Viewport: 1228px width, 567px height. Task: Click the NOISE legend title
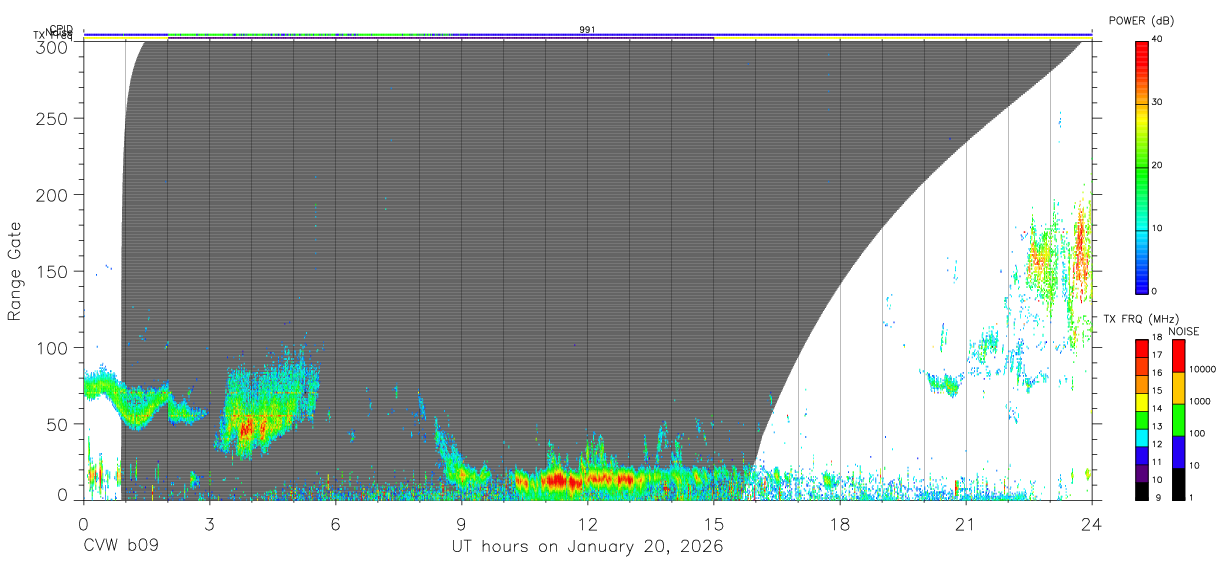(1184, 332)
